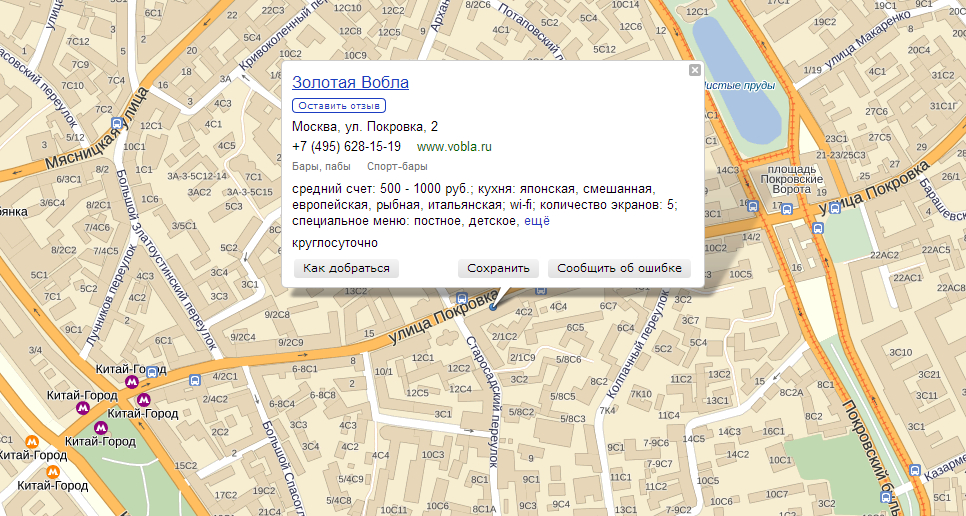Click the blue location dot under the balloon tail
This screenshot has height=516, width=966.
[x=492, y=307]
